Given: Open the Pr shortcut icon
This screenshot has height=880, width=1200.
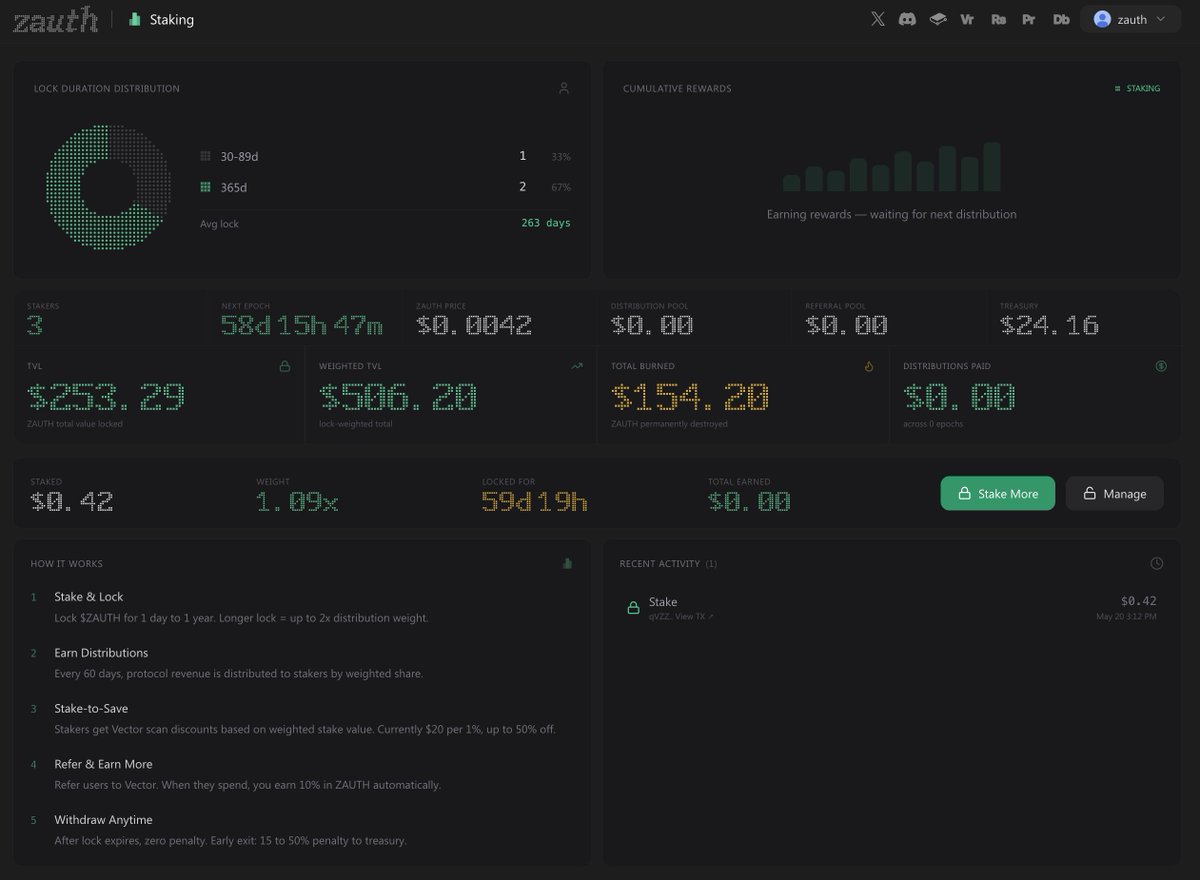Looking at the screenshot, I should pyautogui.click(x=1028, y=19).
